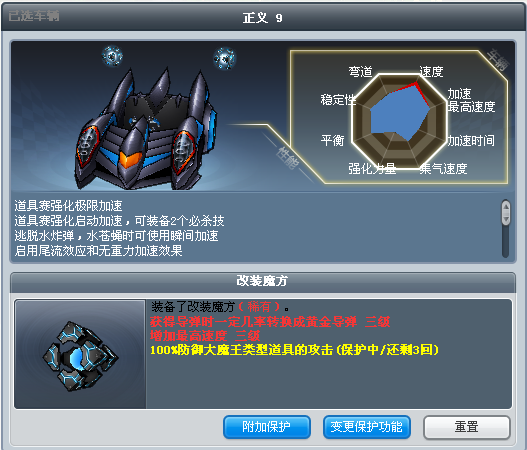Click the 变更保护功能 button
The width and height of the screenshot is (527, 450).
[x=367, y=427]
